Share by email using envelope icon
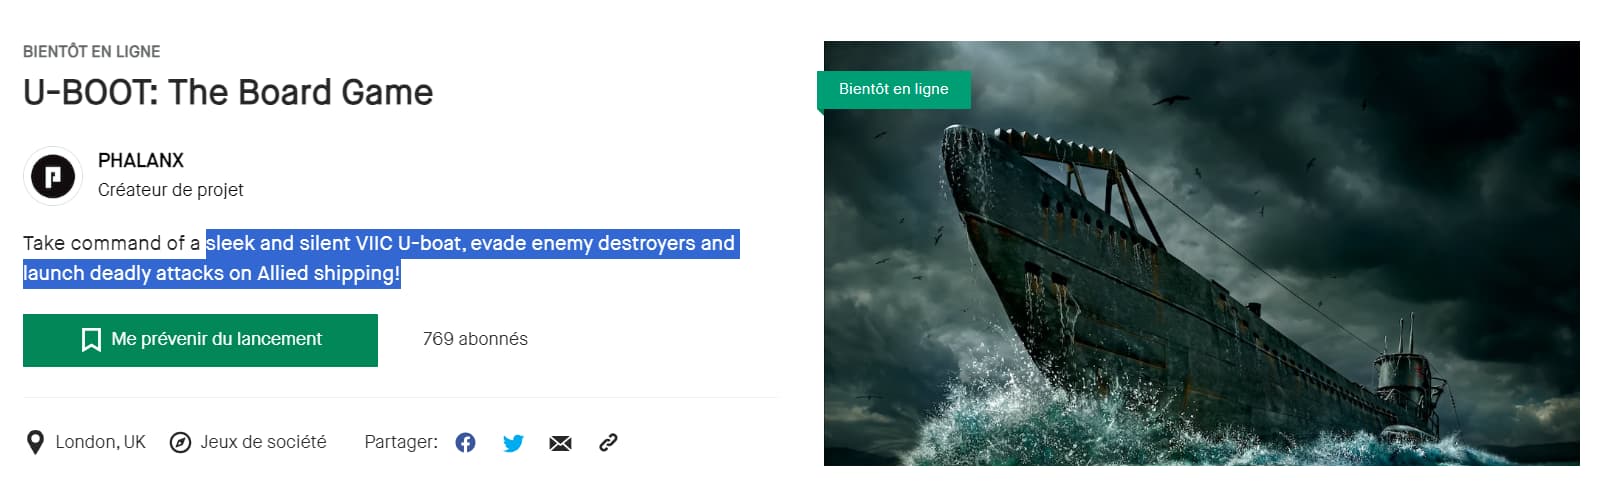 [560, 443]
